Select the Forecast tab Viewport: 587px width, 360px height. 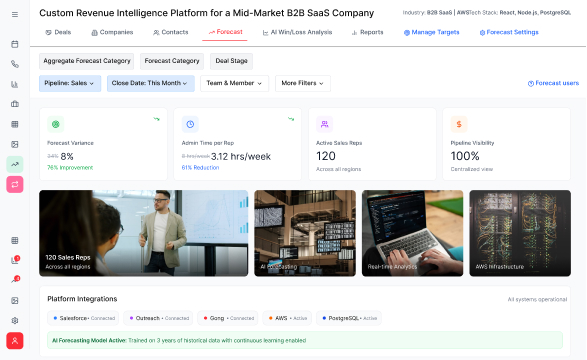point(225,32)
